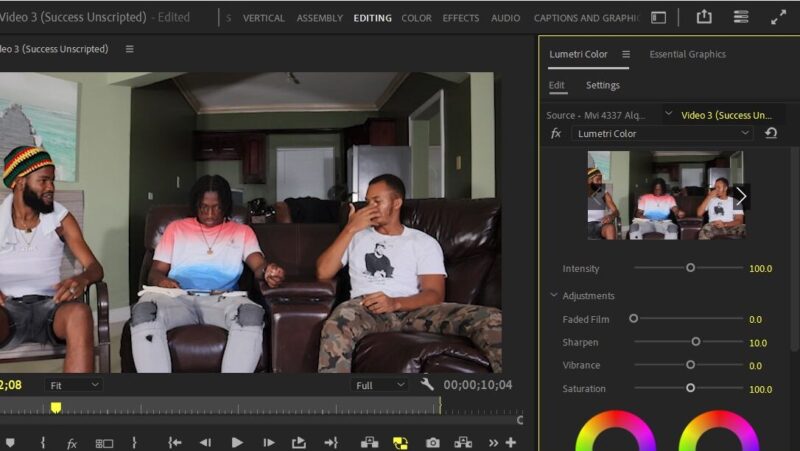This screenshot has height=451, width=800.
Task: Switch to CAPTIONS AND GRAPHICS workspace
Action: point(587,18)
